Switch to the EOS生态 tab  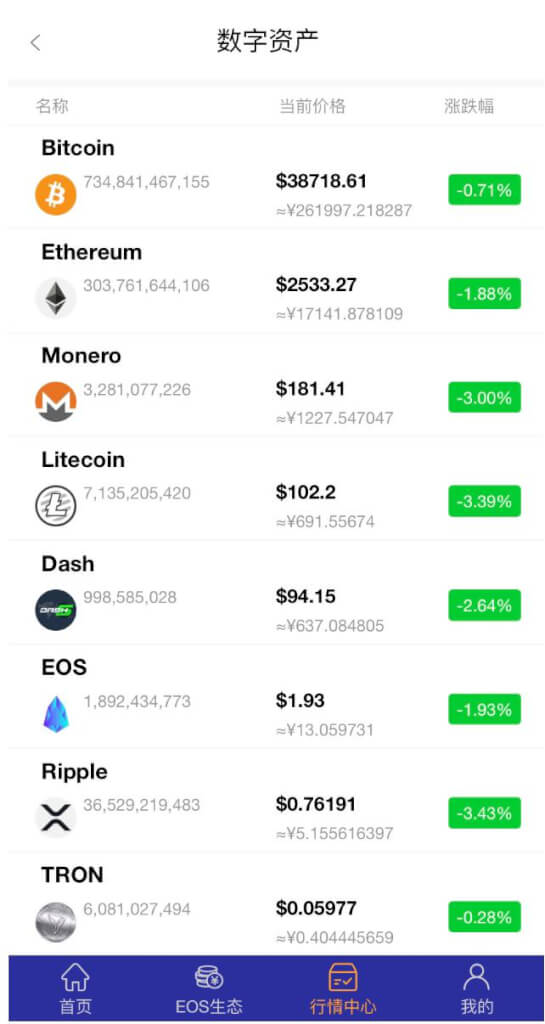pyautogui.click(x=209, y=989)
